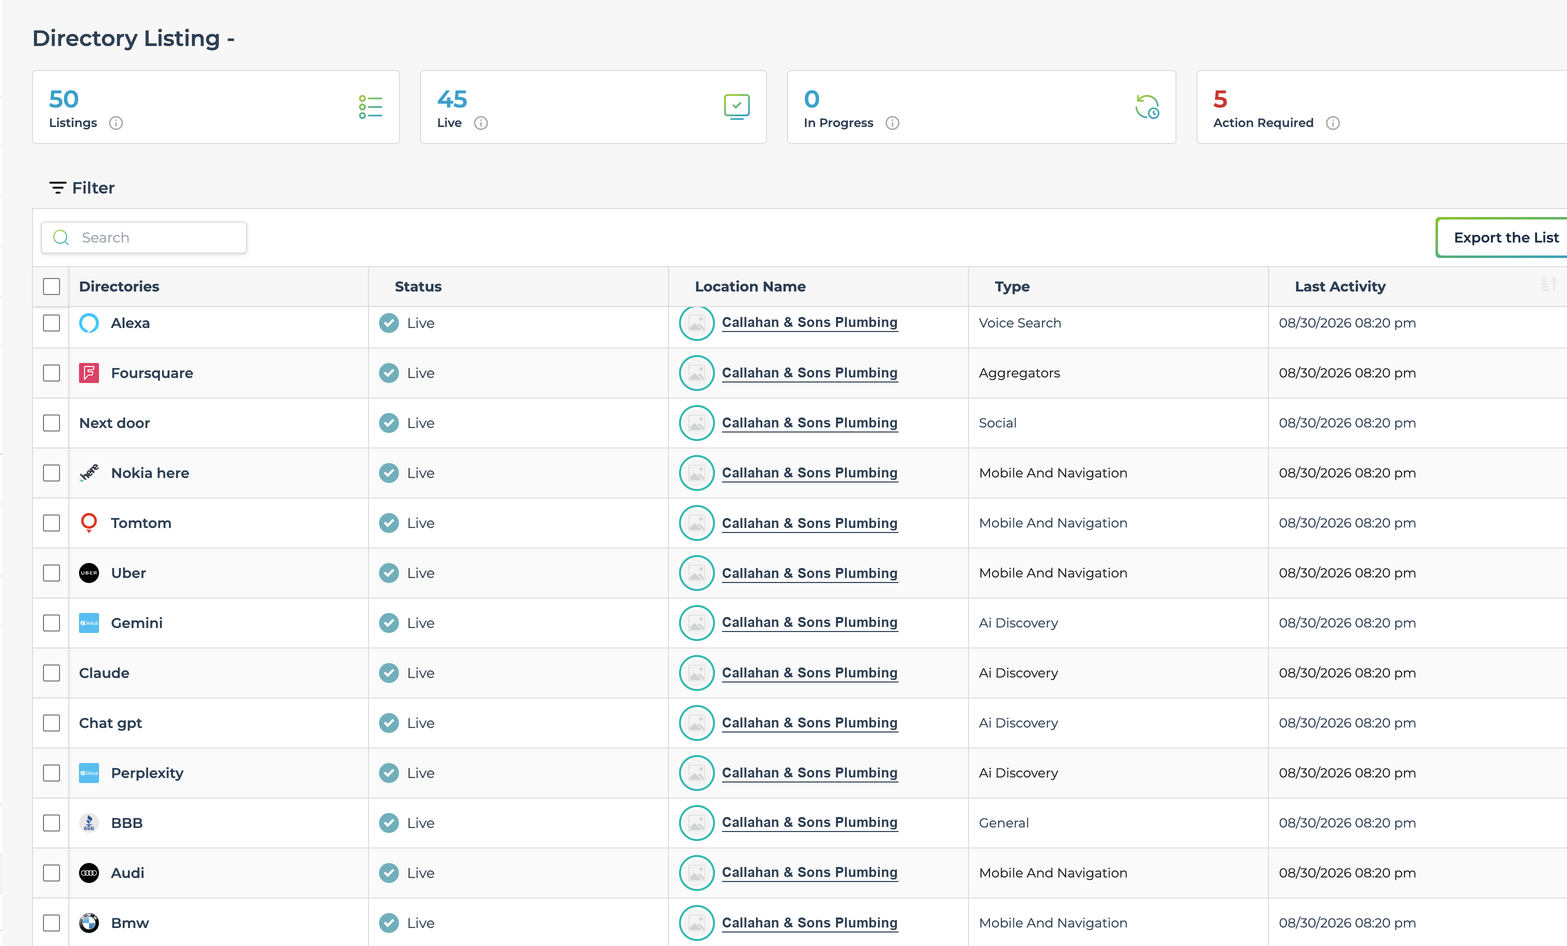Image resolution: width=1567 pixels, height=946 pixels.
Task: Expand the Filter options
Action: (82, 188)
